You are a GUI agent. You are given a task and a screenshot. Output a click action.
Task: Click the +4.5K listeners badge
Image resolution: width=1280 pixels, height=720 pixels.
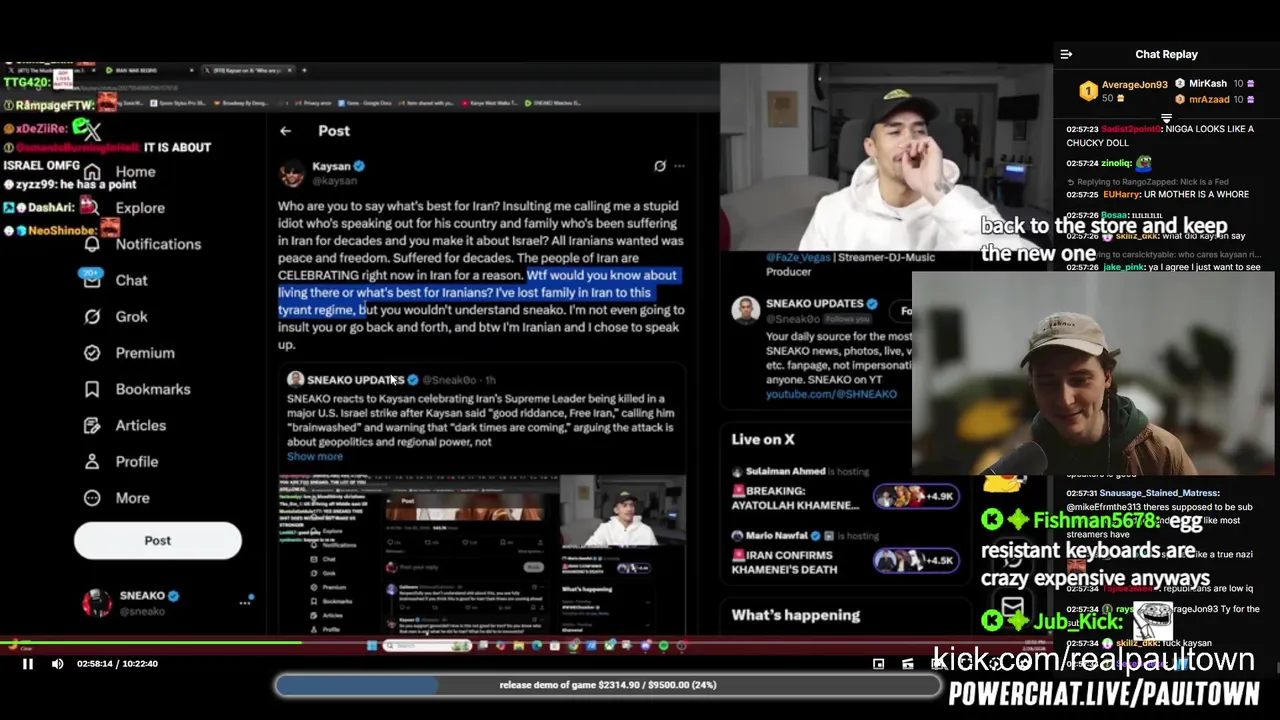(x=915, y=560)
